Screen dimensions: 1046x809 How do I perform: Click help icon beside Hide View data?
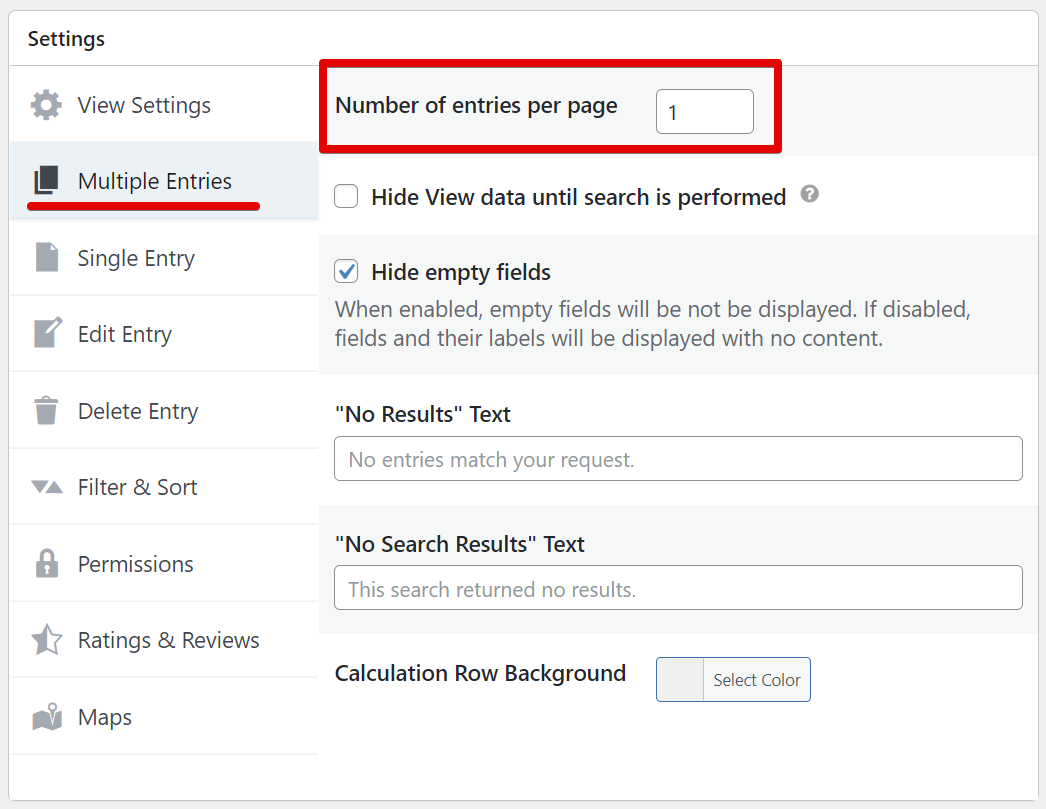point(810,195)
